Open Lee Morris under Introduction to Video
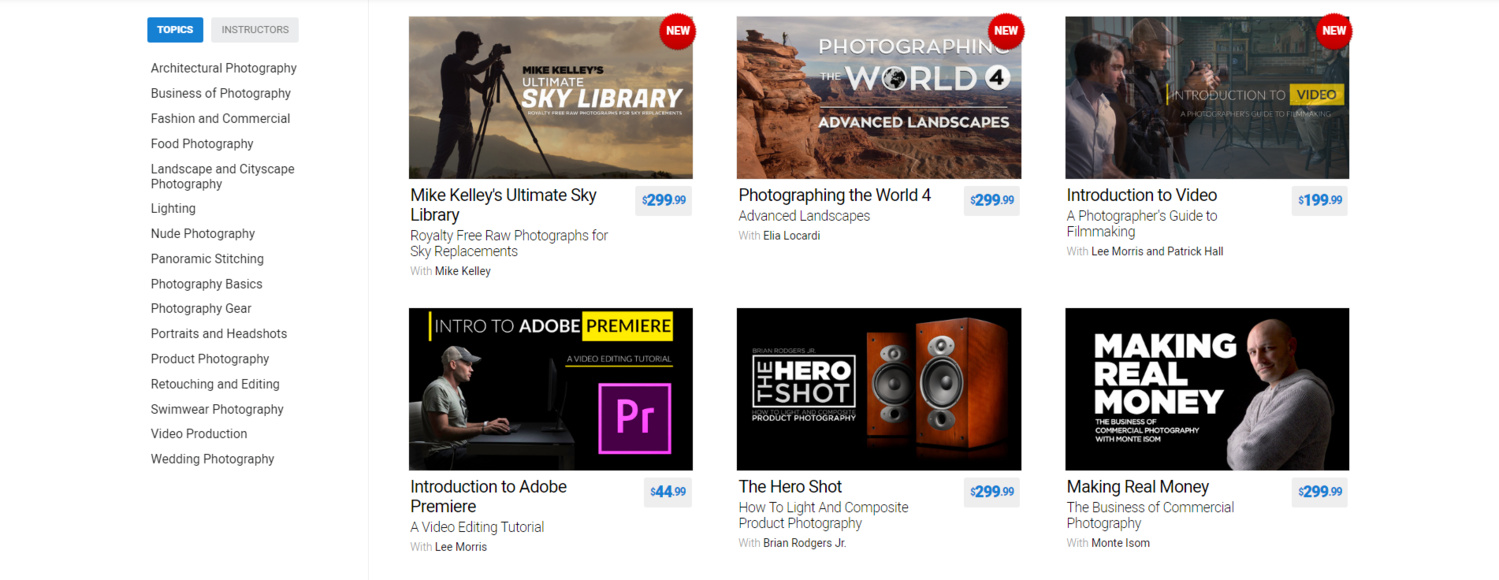1499x580 pixels. (1116, 252)
